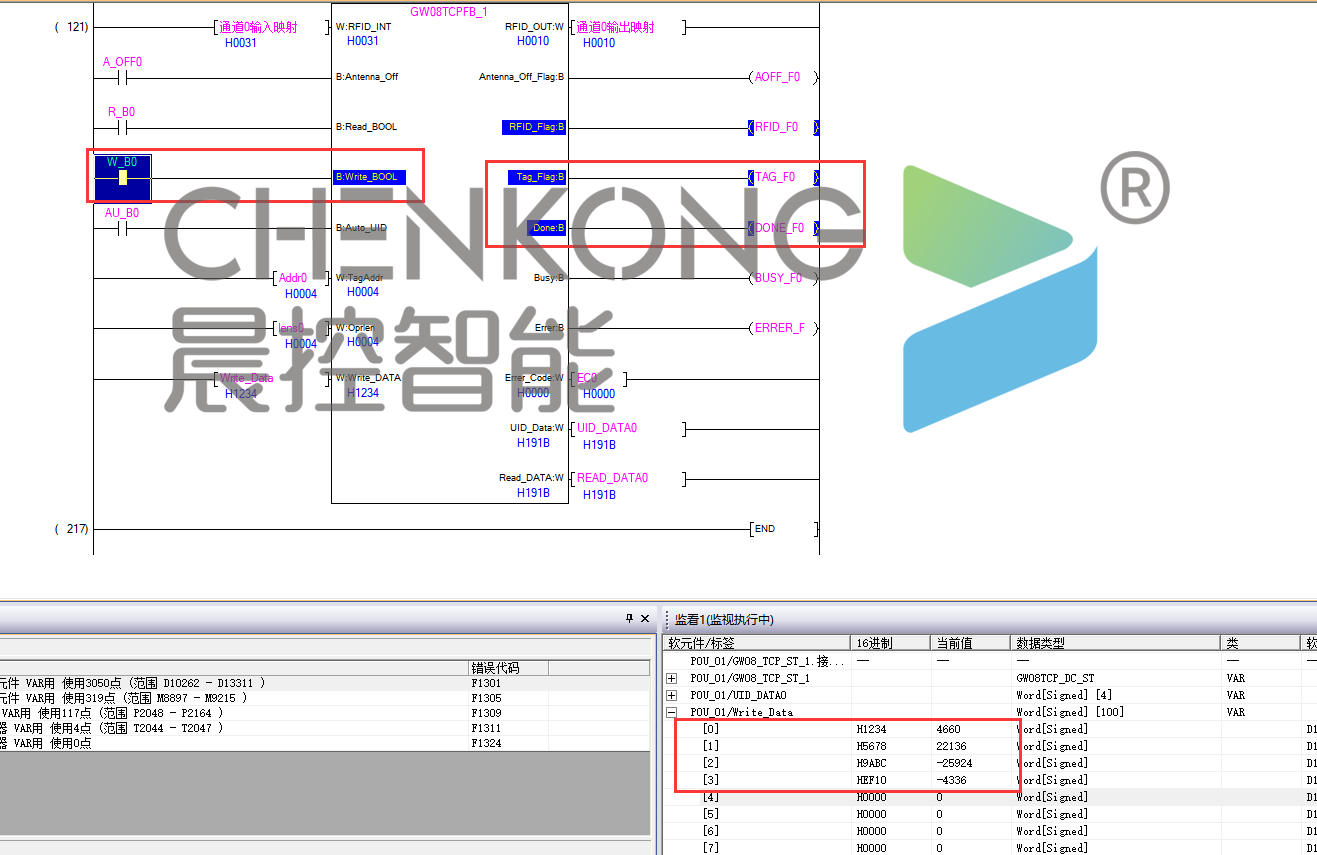Select the watch row index [2]
1317x855 pixels.
click(710, 763)
